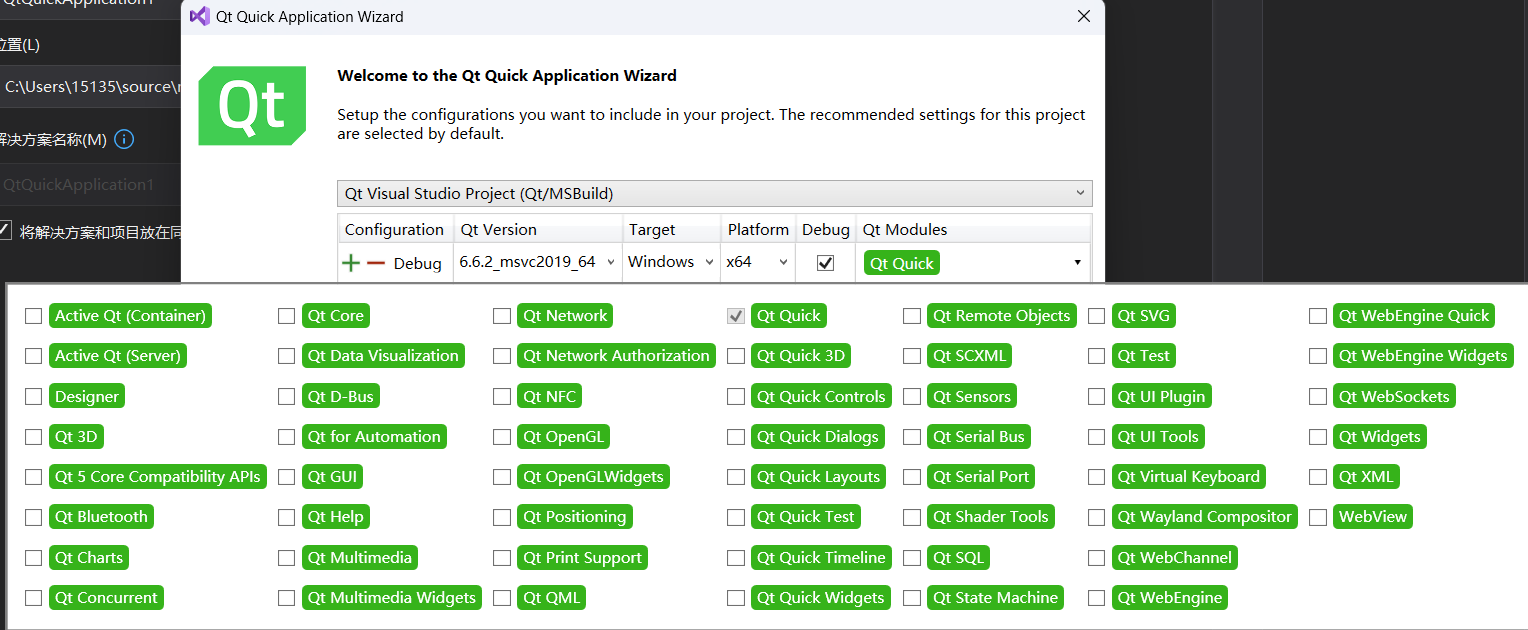The height and width of the screenshot is (630, 1528).
Task: Click the solution name input field
Action: [x=90, y=185]
